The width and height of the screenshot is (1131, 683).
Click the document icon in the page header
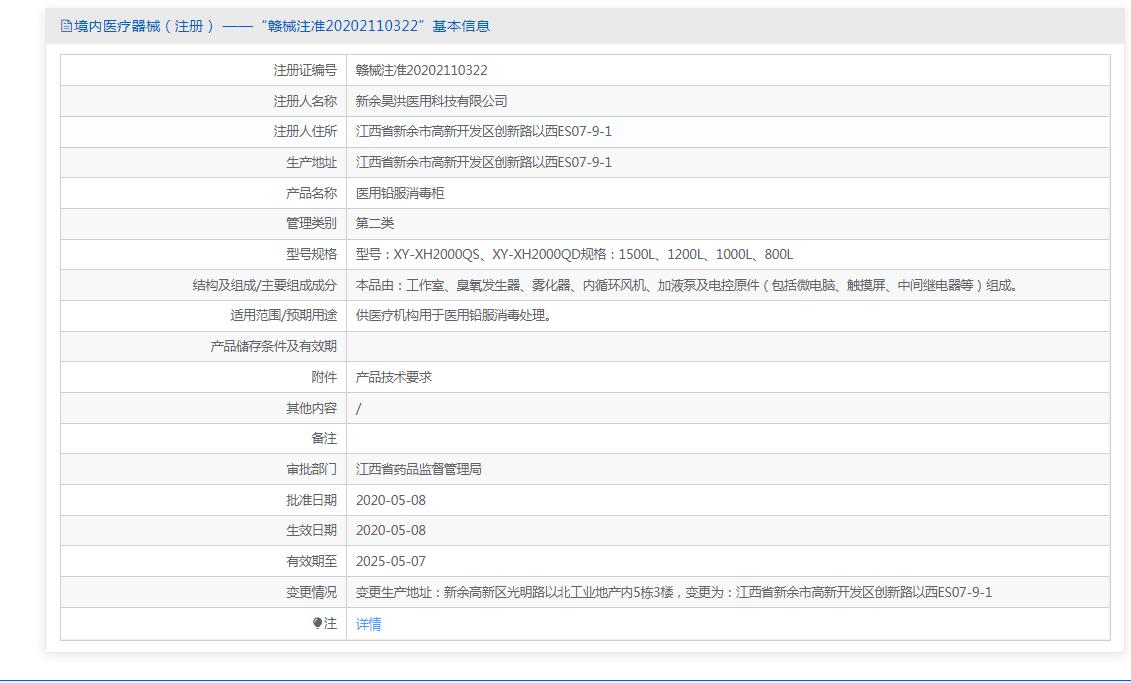tap(67, 27)
